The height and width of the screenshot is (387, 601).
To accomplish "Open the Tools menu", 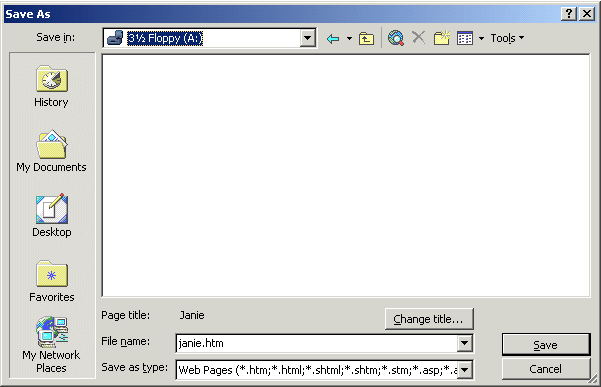I will [x=507, y=38].
